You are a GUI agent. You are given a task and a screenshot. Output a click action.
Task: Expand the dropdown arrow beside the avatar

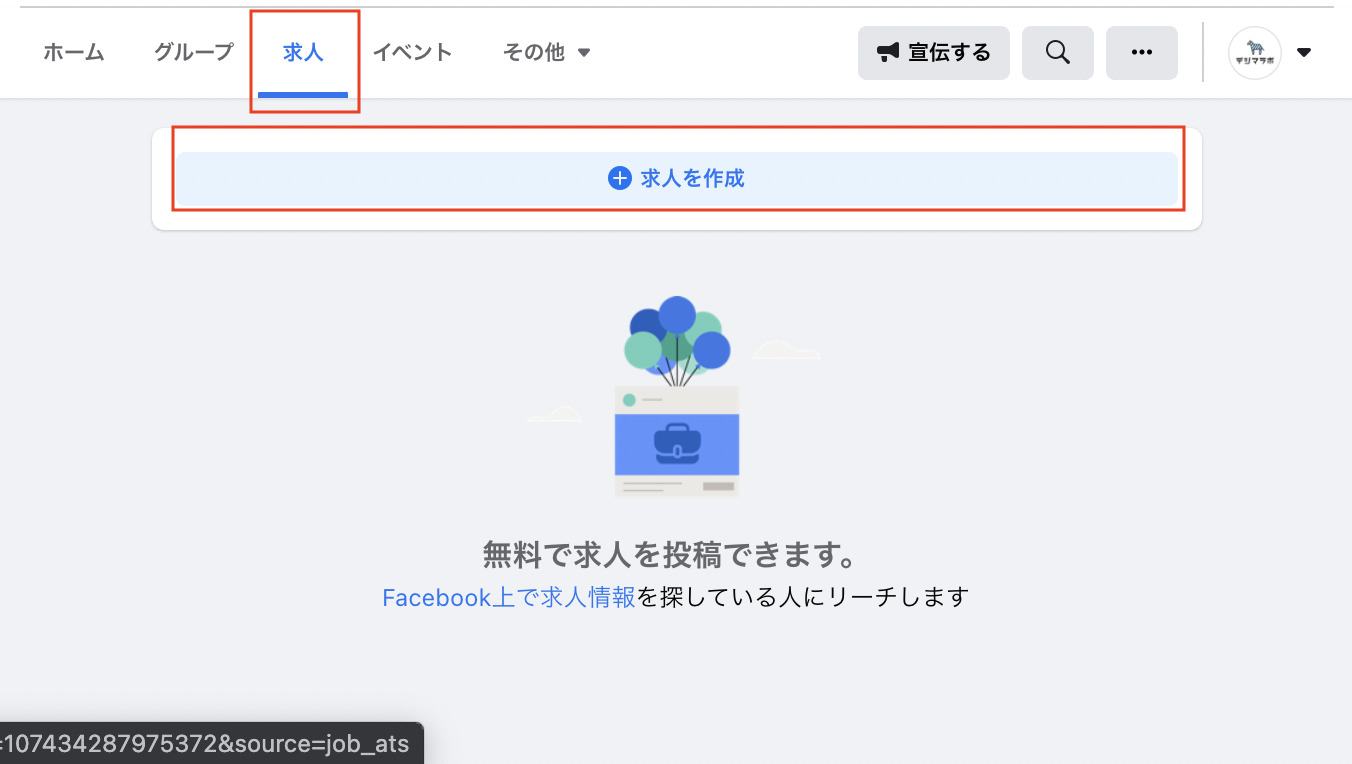[x=1304, y=53]
